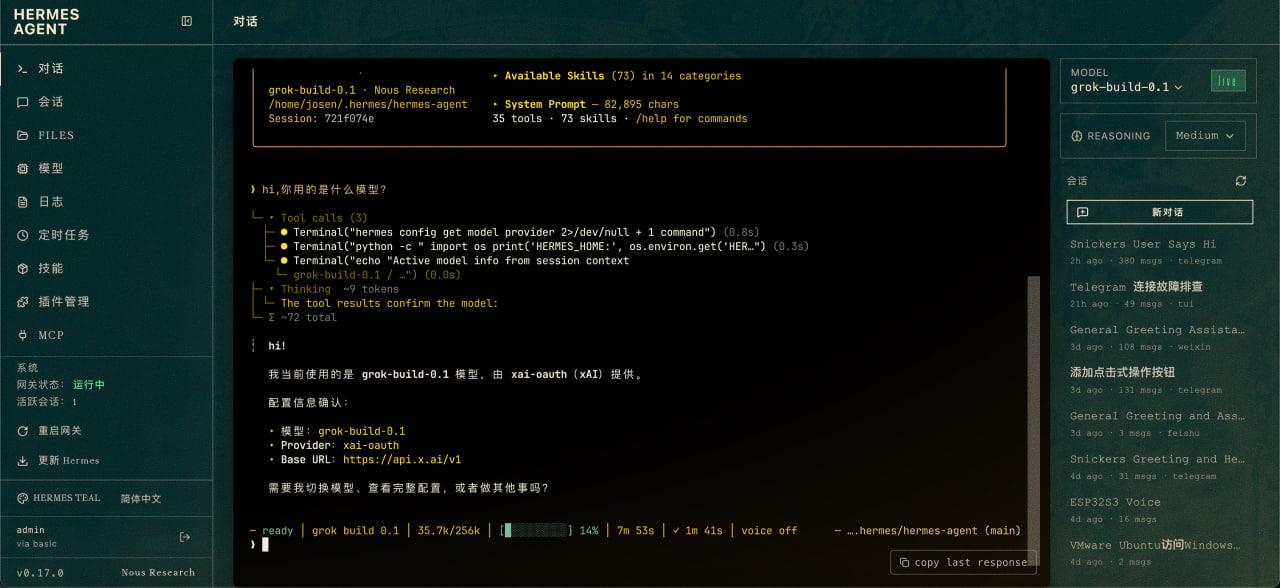Image resolution: width=1280 pixels, height=588 pixels.
Task: Open the Medium reasoning dropdown
Action: [1205, 136]
